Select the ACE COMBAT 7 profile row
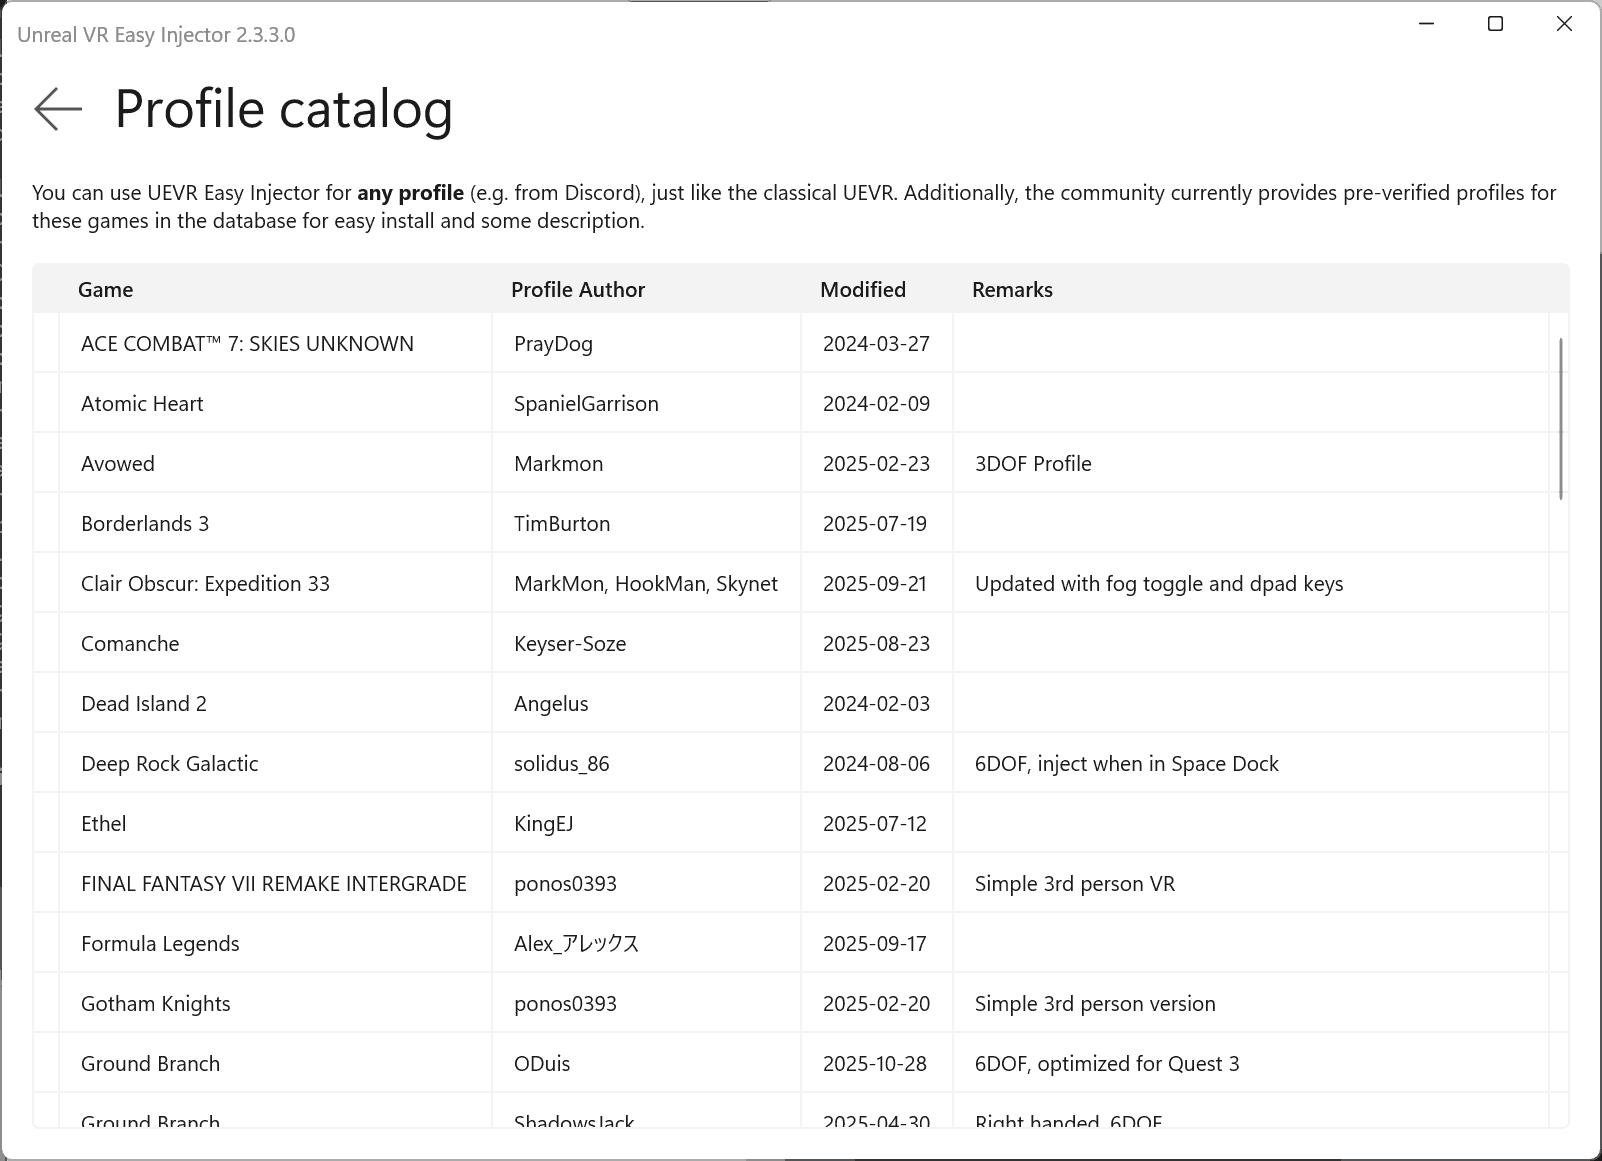 pos(400,343)
